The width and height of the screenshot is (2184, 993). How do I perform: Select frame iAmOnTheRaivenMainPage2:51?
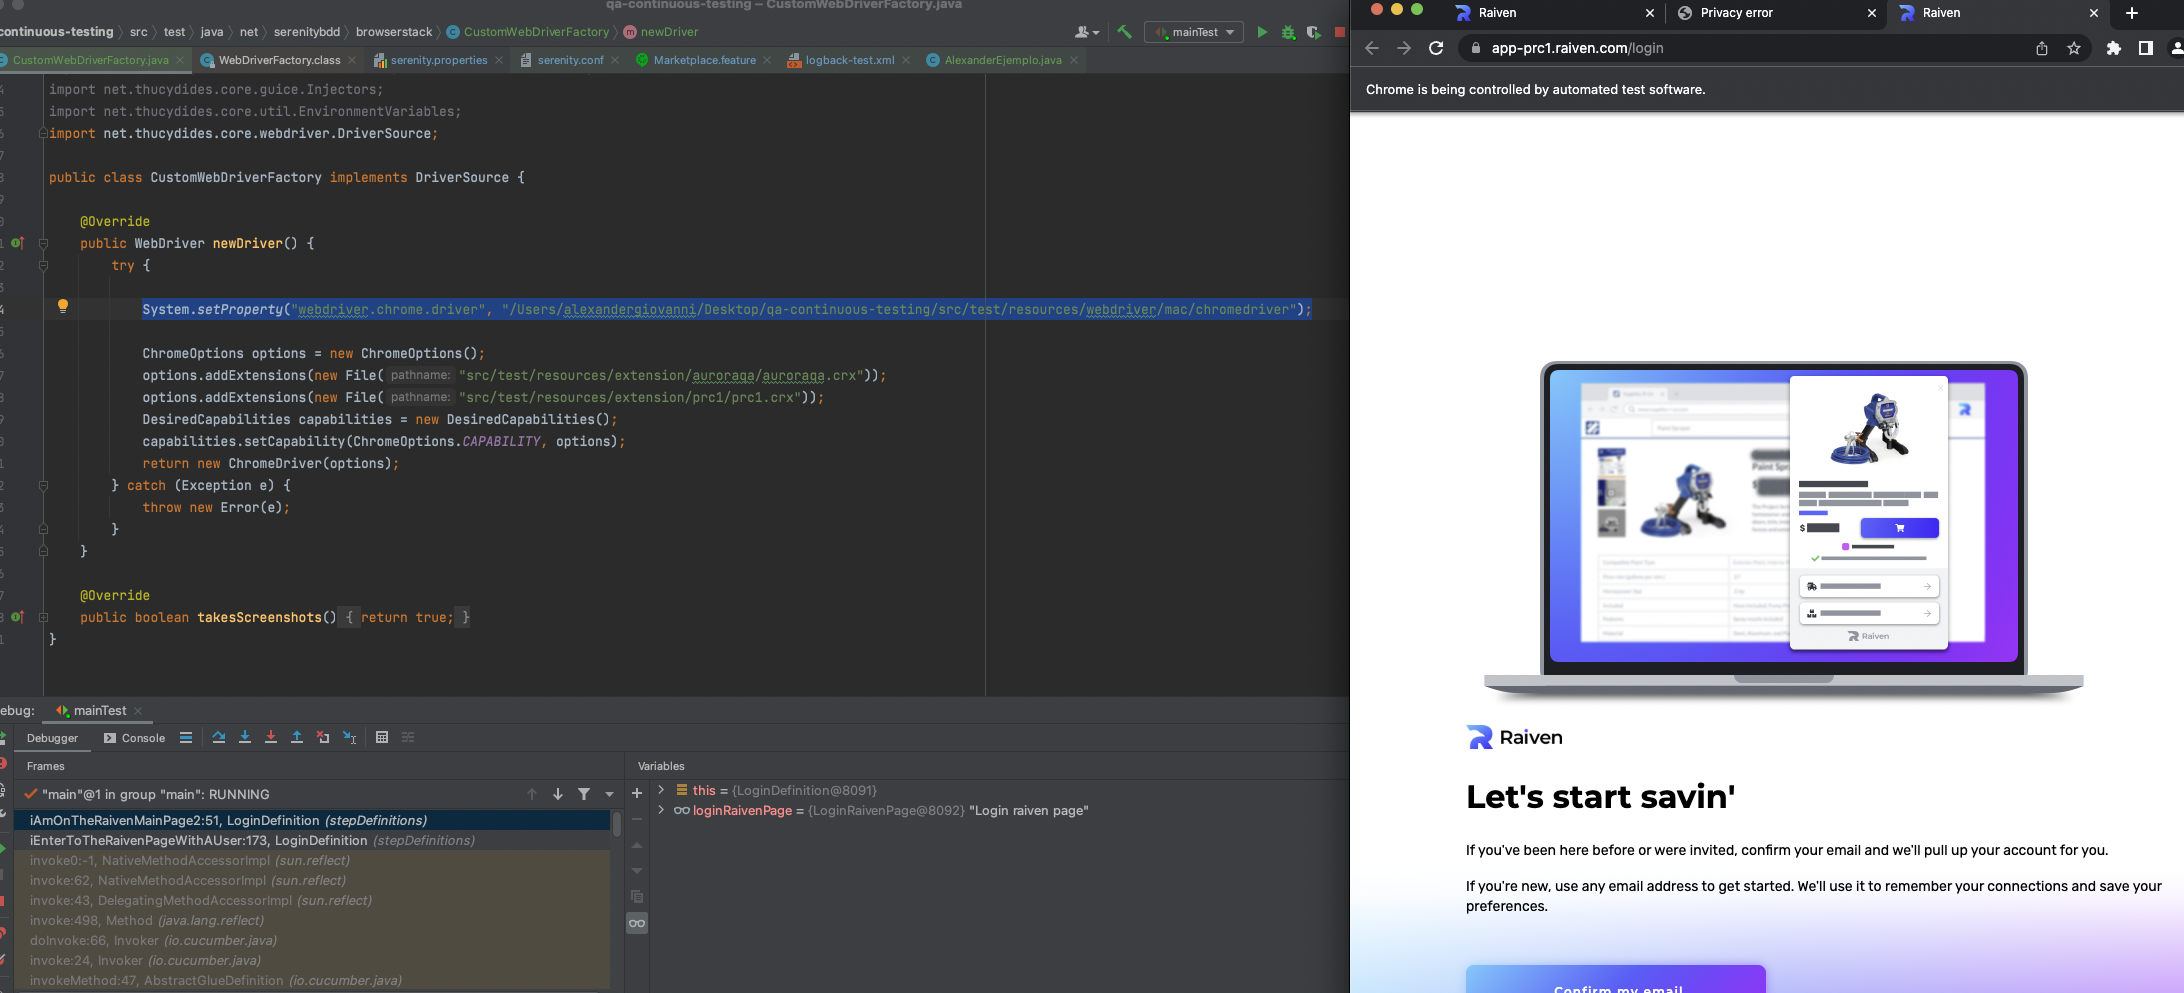[x=310, y=820]
